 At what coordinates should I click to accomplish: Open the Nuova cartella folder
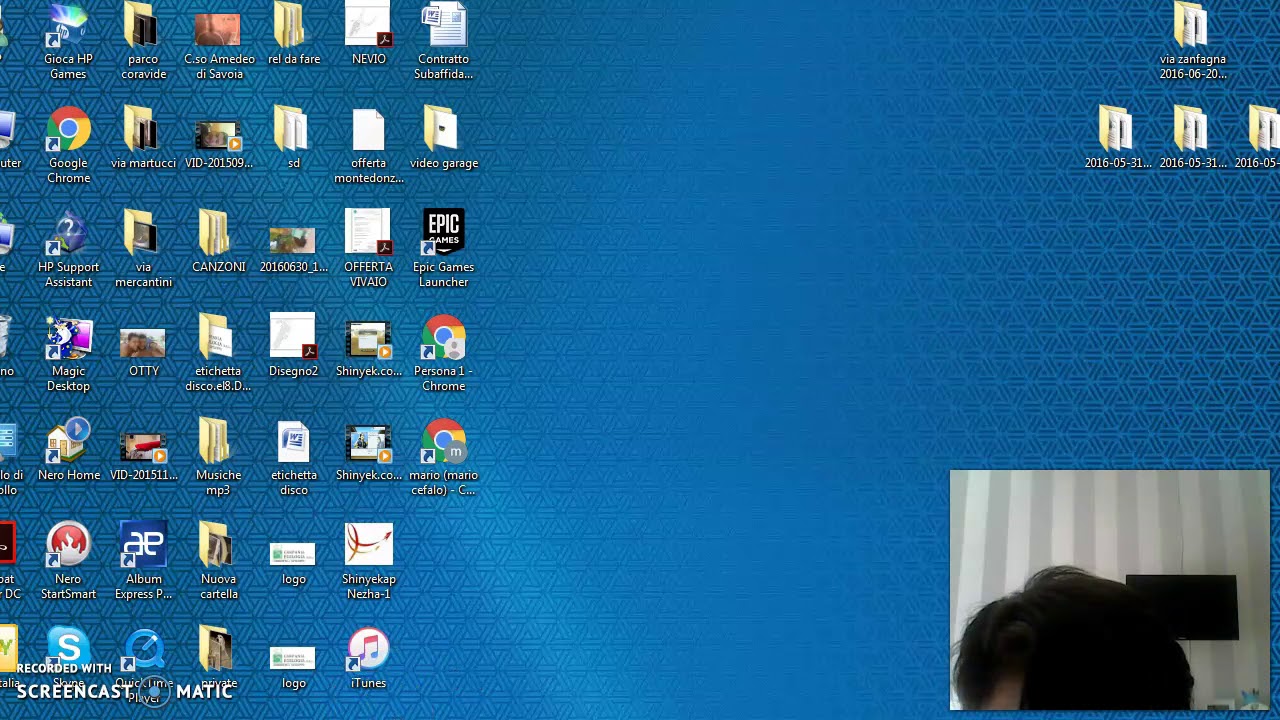(x=219, y=561)
